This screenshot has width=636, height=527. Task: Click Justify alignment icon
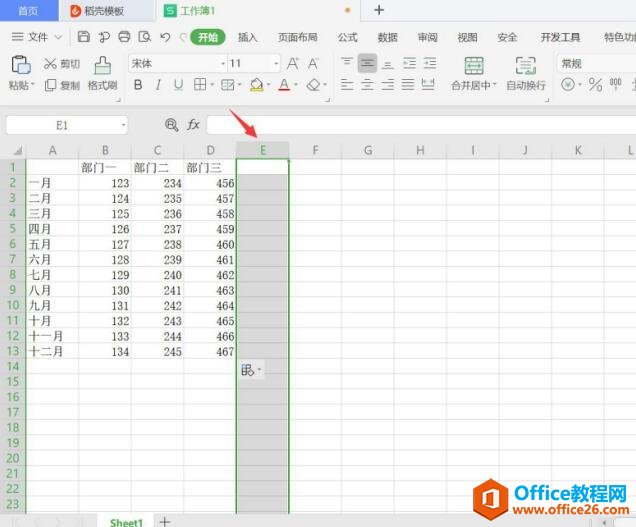408,84
